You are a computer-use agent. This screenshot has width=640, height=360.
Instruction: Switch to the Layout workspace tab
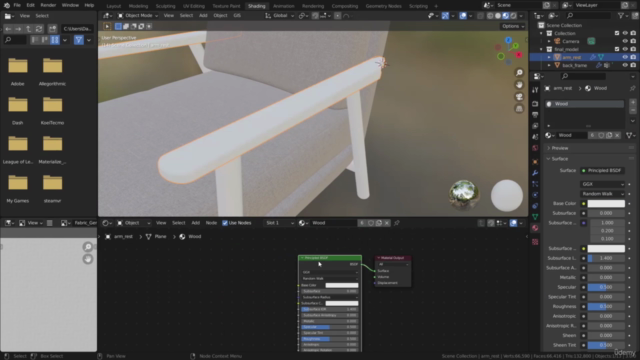(113, 6)
